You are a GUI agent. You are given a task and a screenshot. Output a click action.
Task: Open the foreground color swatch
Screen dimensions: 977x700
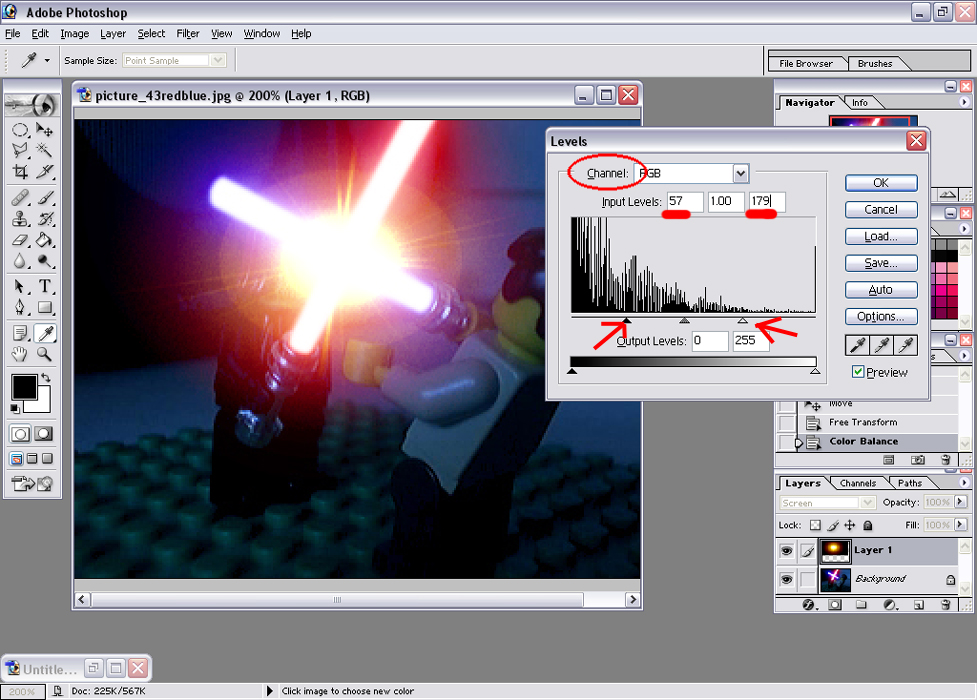pos(24,388)
